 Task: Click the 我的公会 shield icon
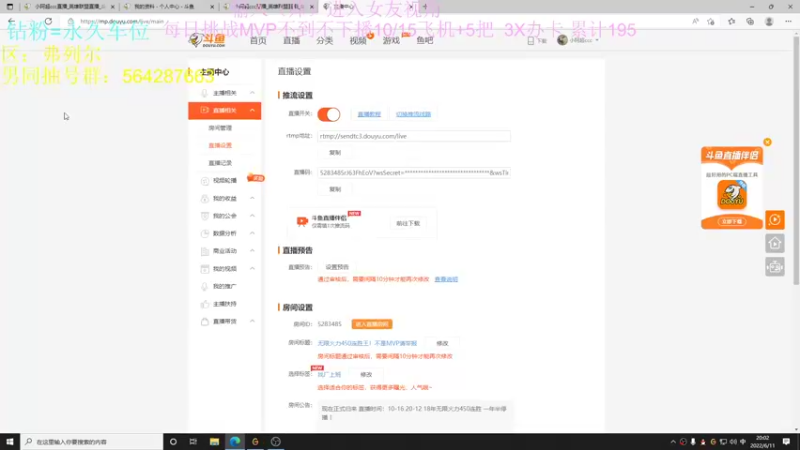pos(205,216)
